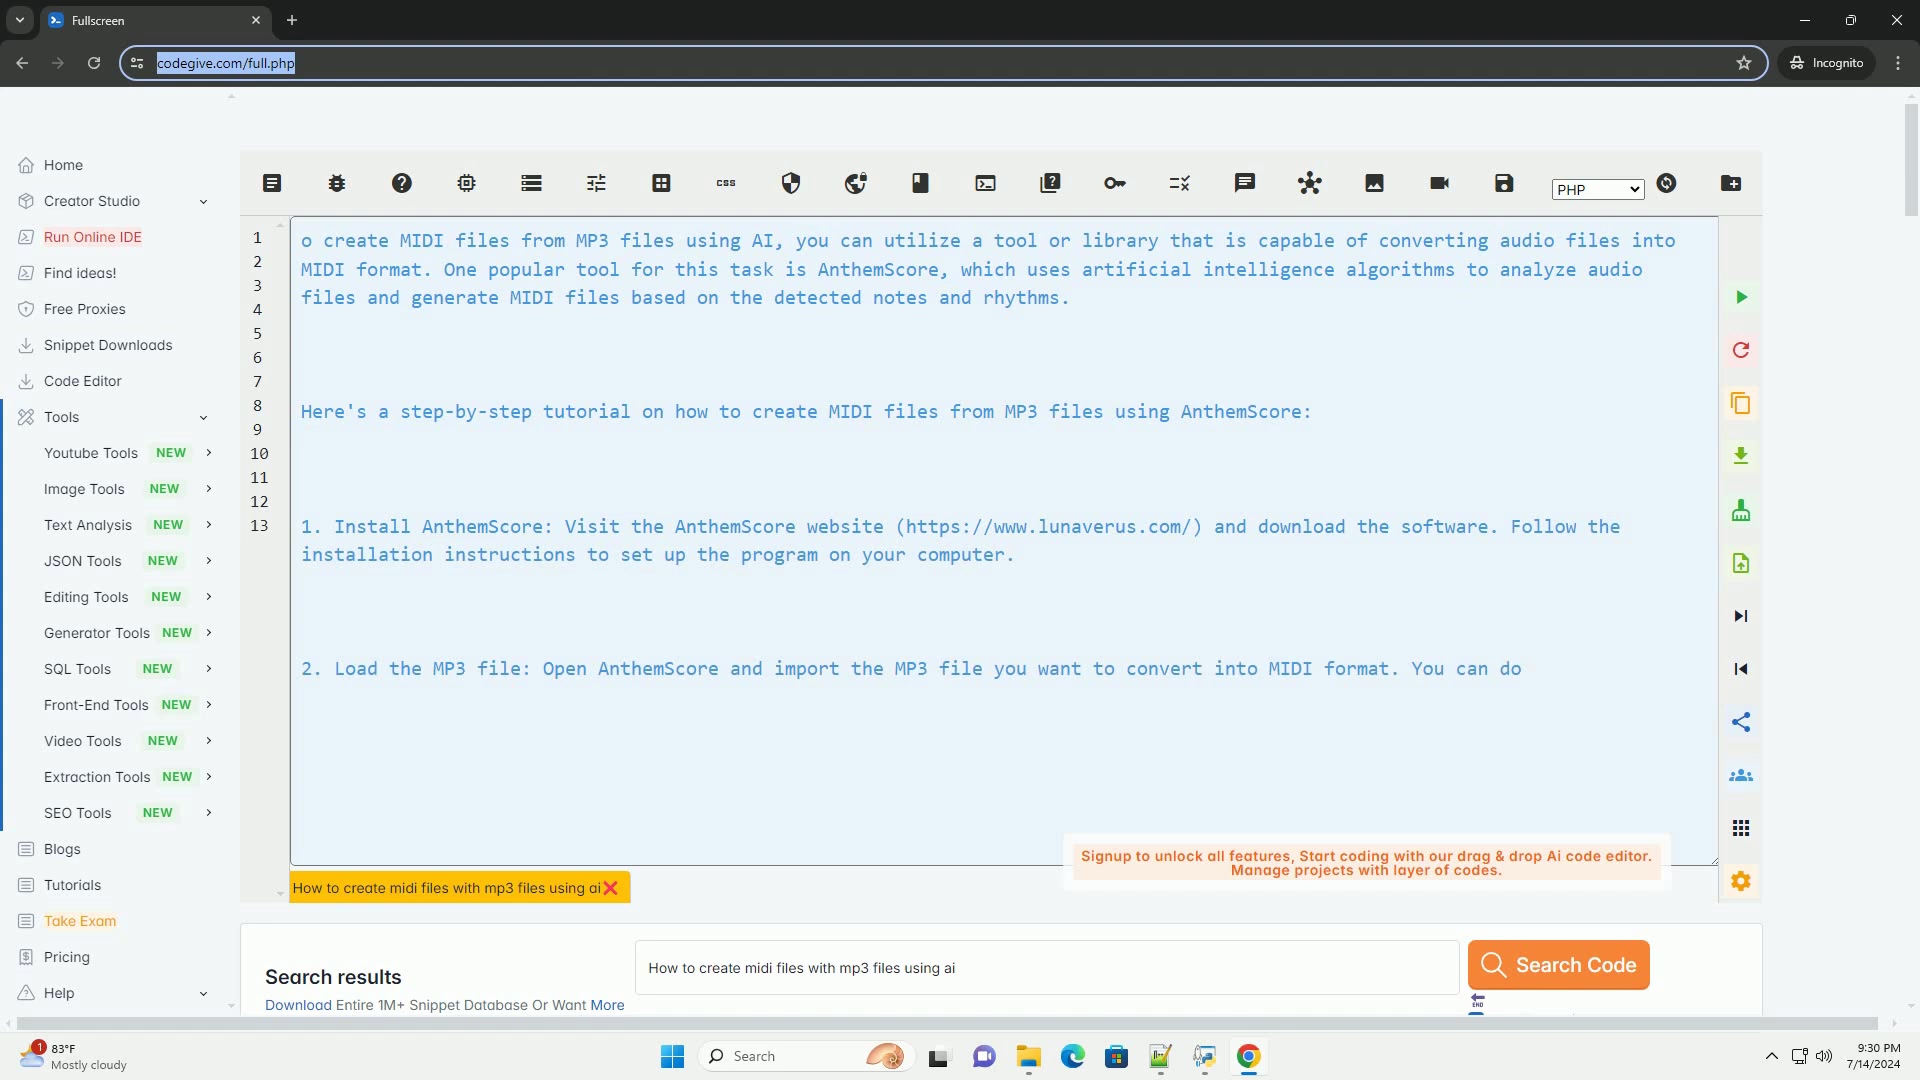Open Free Proxies in sidebar

(84, 309)
